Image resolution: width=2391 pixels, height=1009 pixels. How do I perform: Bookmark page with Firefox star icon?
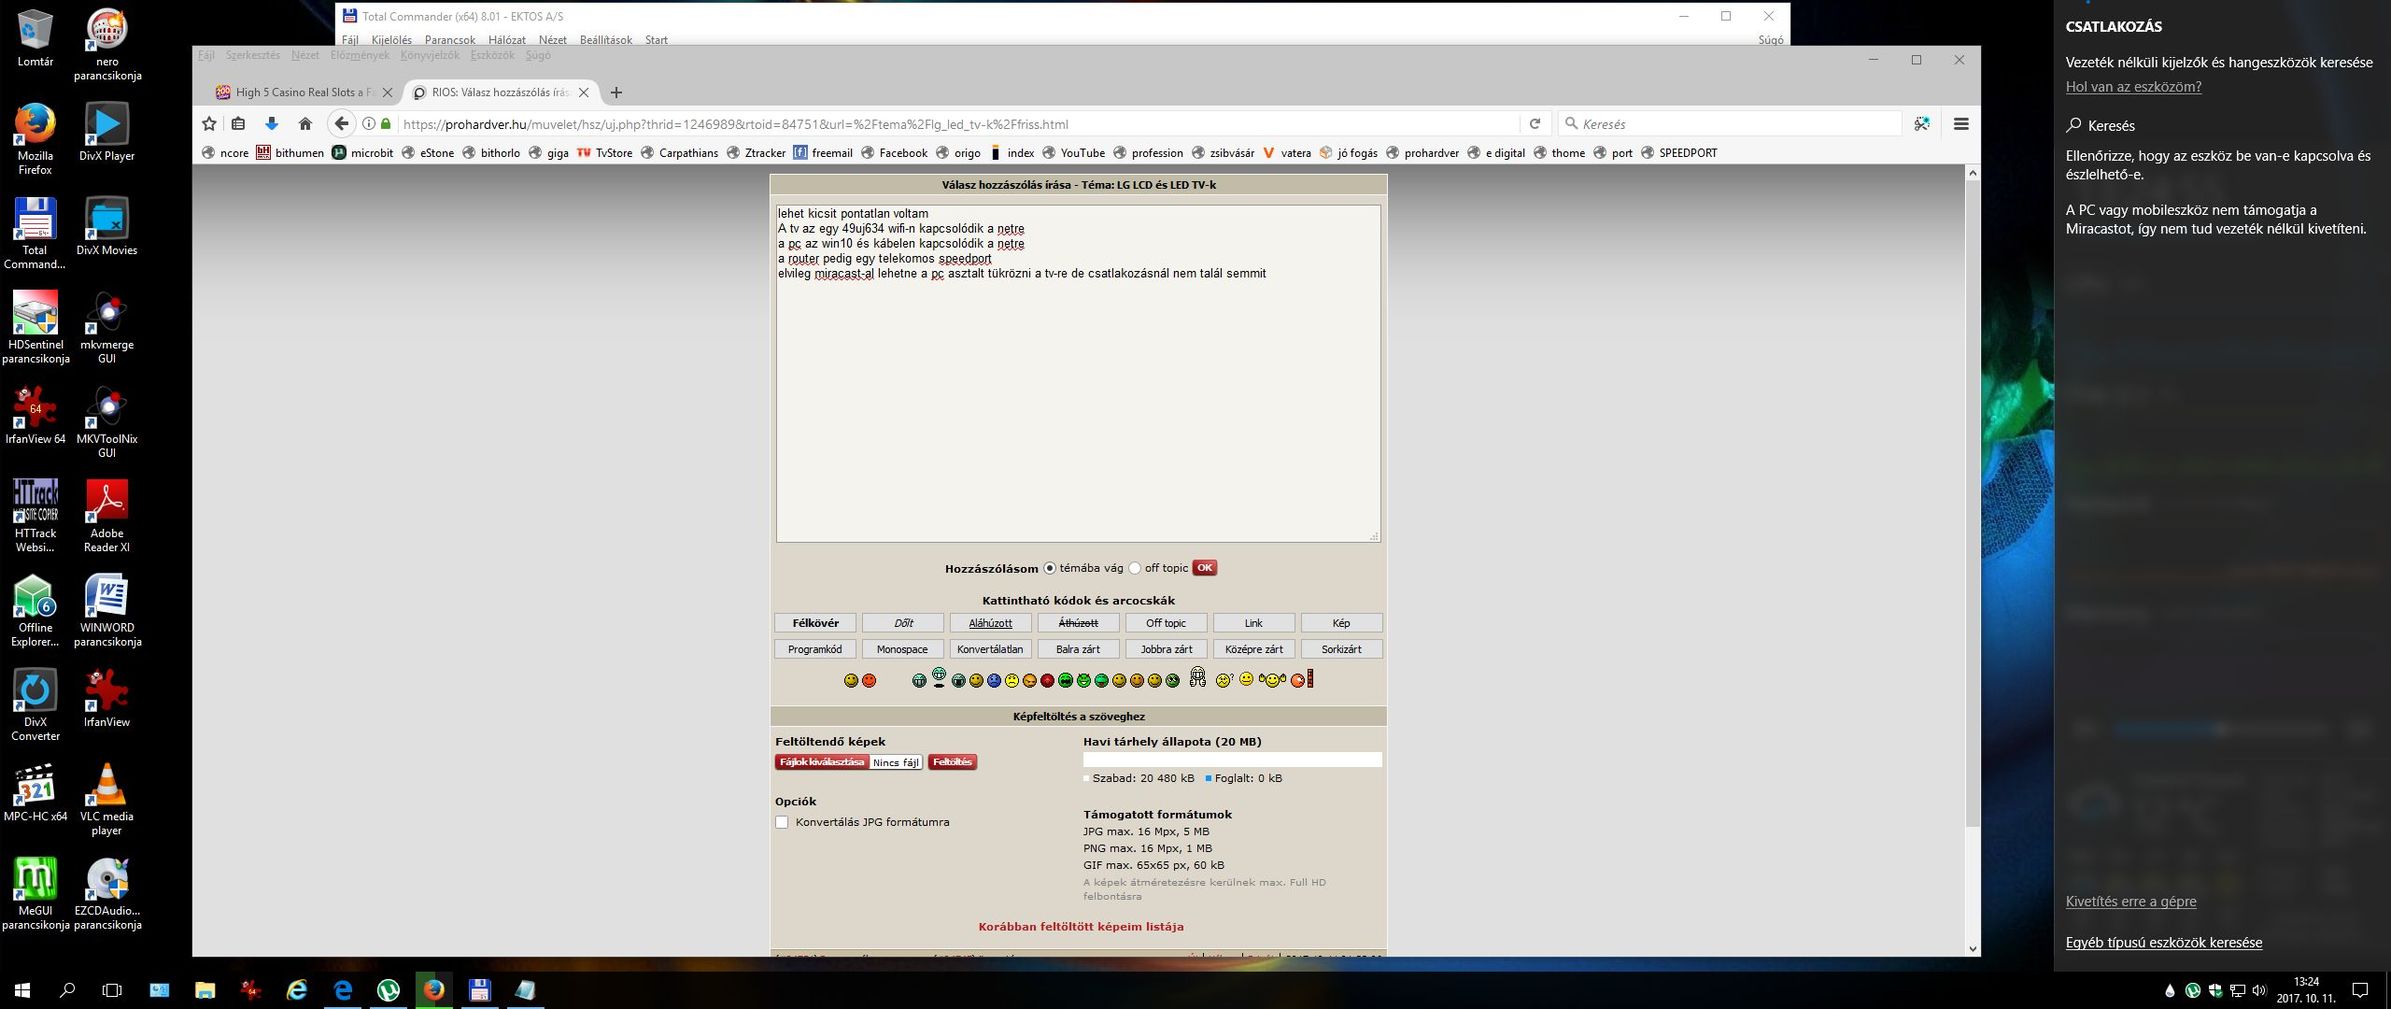[x=209, y=124]
